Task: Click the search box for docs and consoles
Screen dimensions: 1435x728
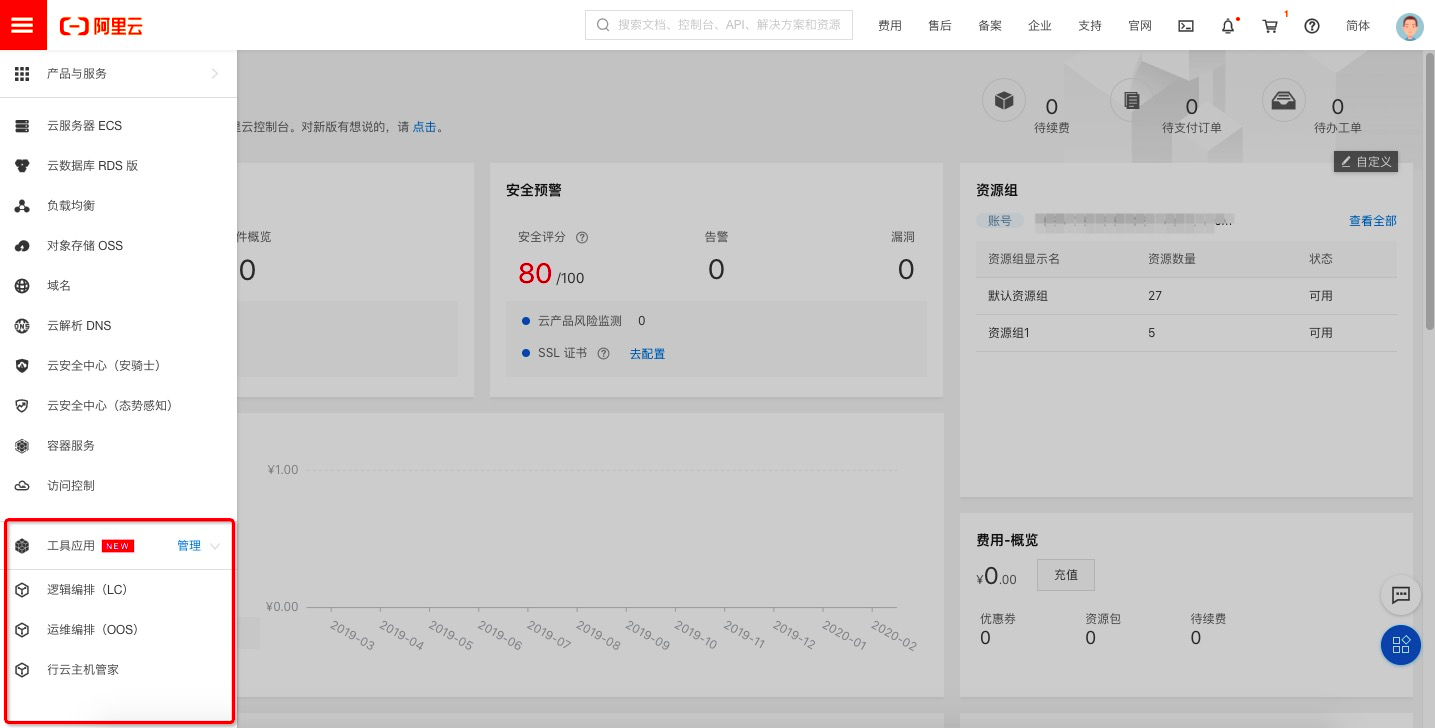Action: (719, 25)
